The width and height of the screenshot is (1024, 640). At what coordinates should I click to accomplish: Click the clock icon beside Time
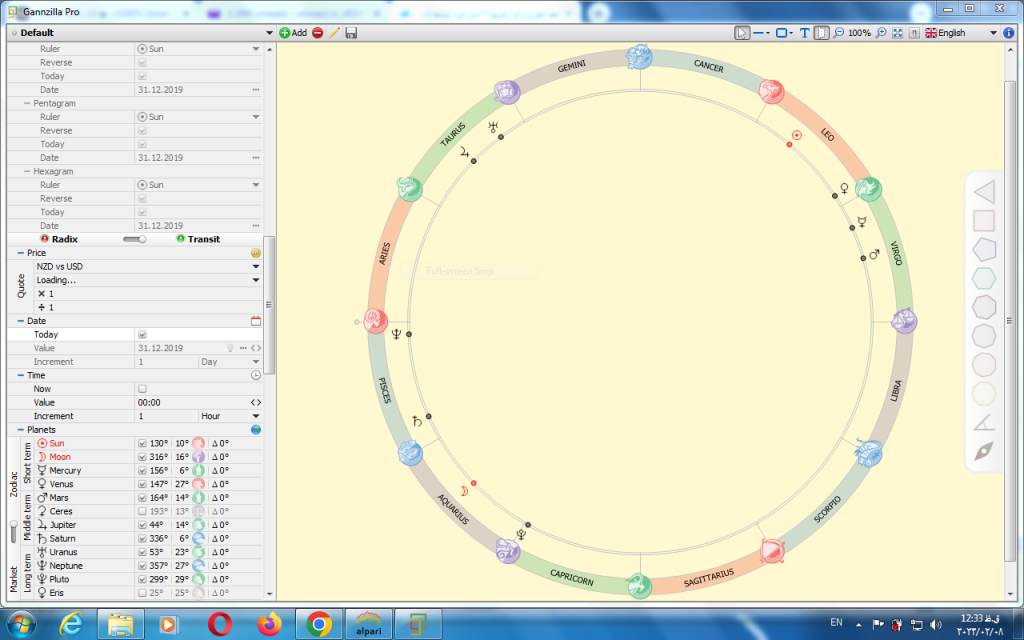tap(256, 376)
